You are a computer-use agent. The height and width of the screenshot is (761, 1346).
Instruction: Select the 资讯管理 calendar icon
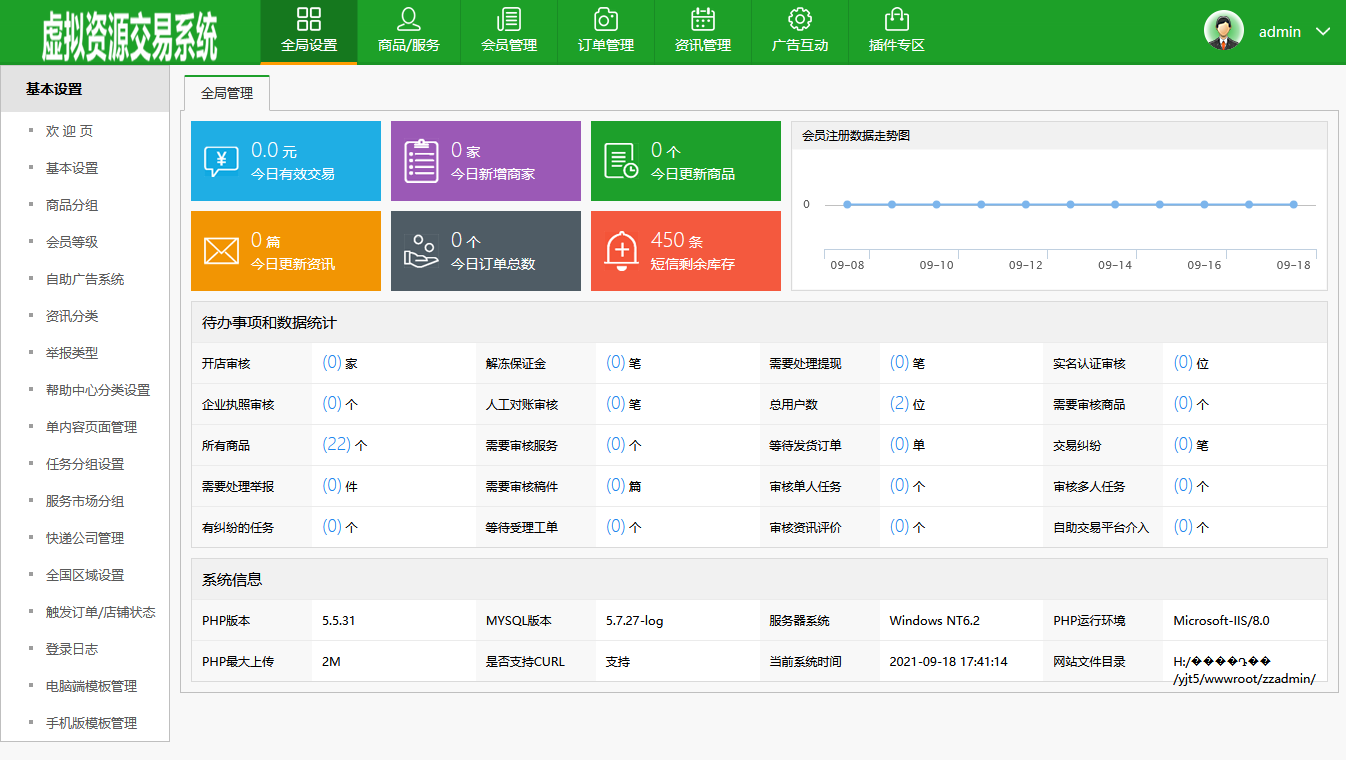(703, 19)
